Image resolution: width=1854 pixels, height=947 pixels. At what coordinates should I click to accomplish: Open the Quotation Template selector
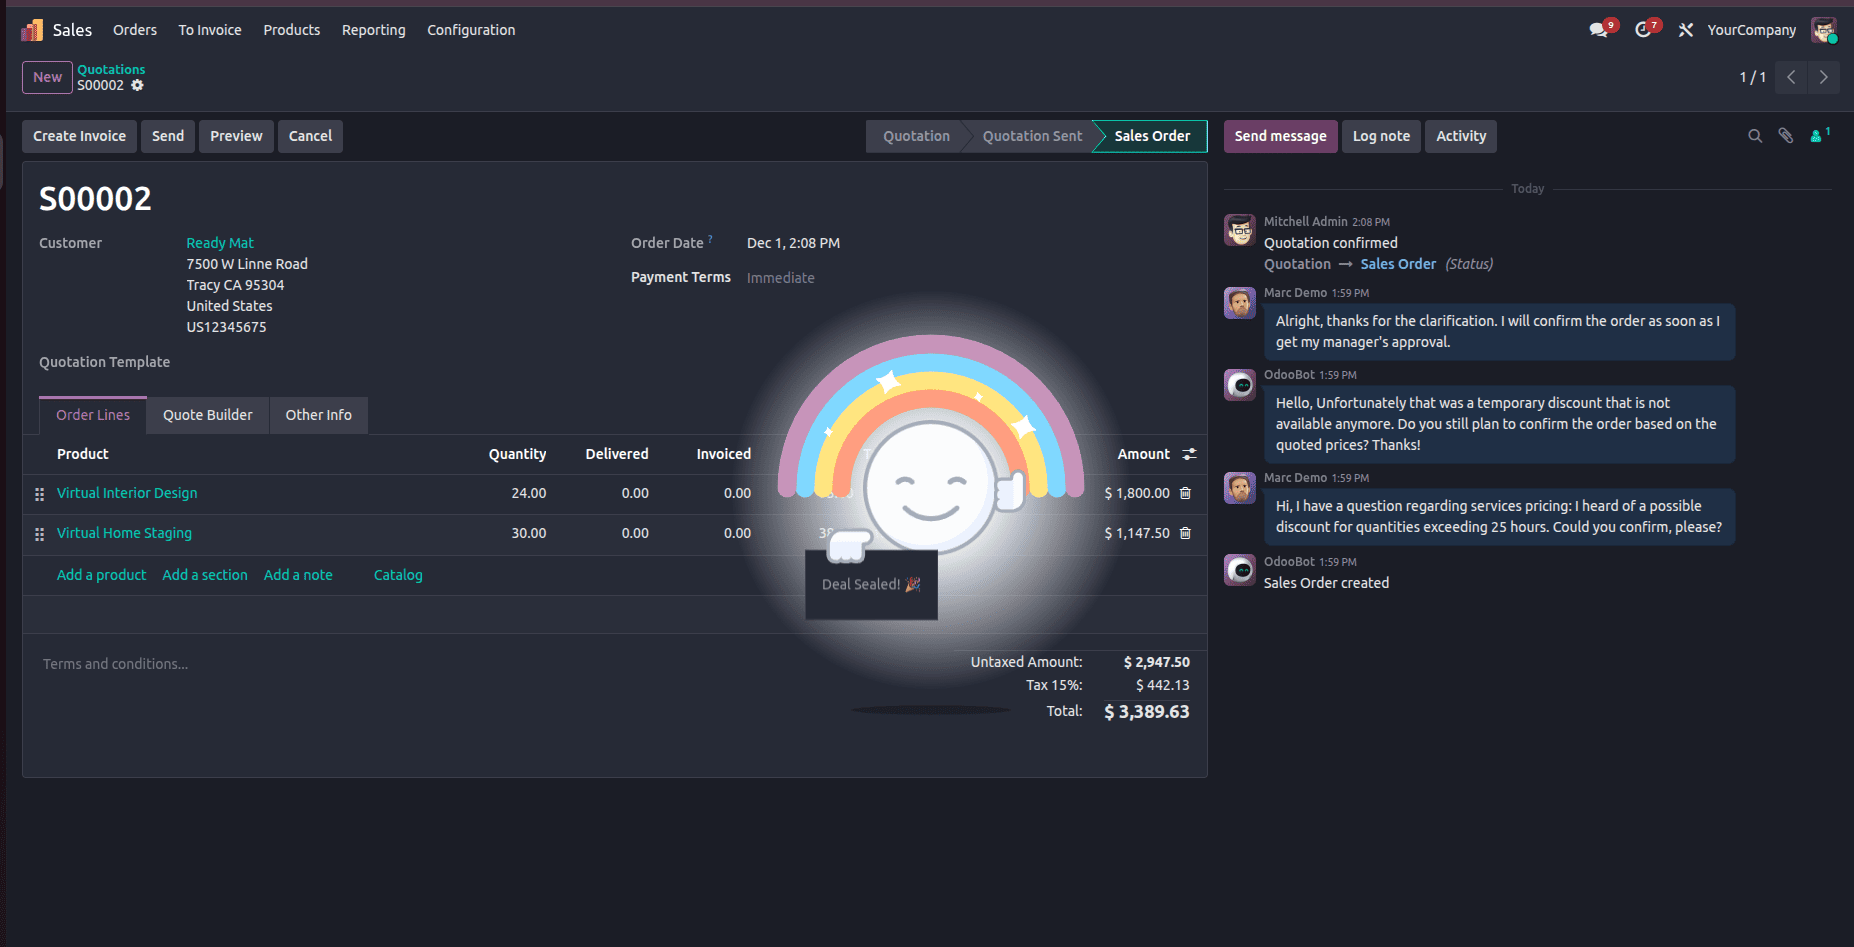click(250, 362)
